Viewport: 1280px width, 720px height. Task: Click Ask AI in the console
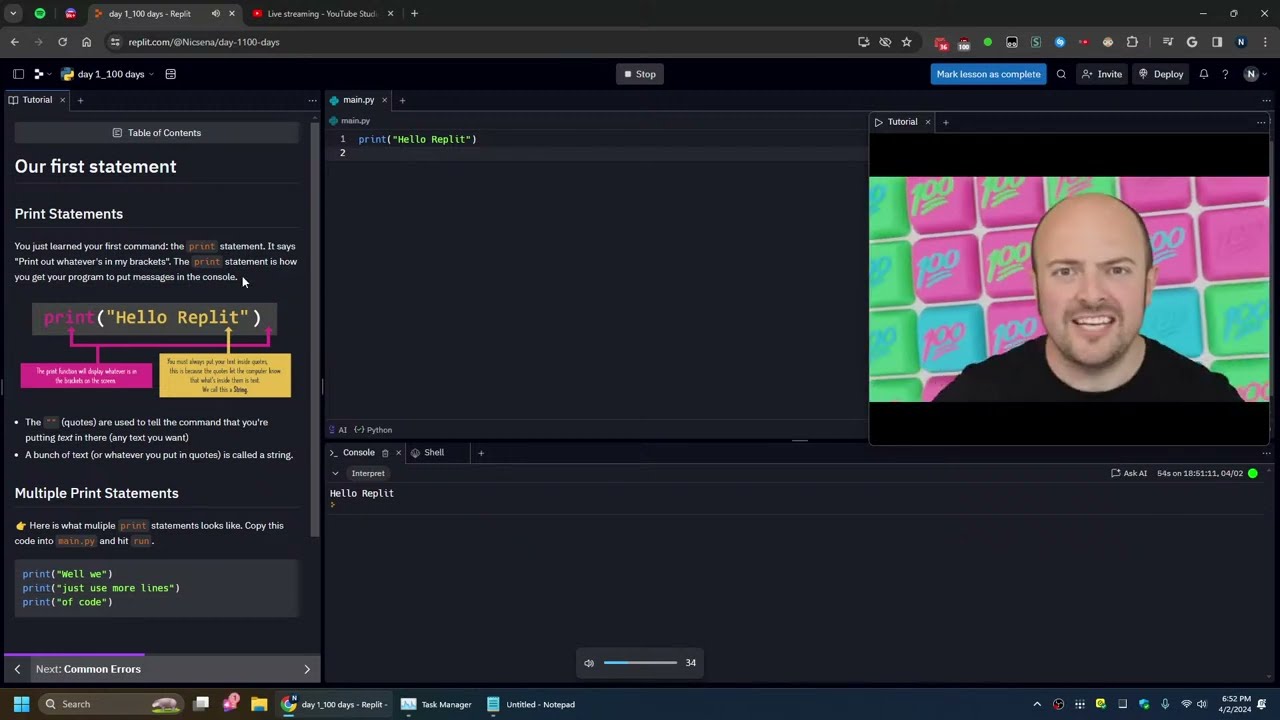click(x=1129, y=473)
